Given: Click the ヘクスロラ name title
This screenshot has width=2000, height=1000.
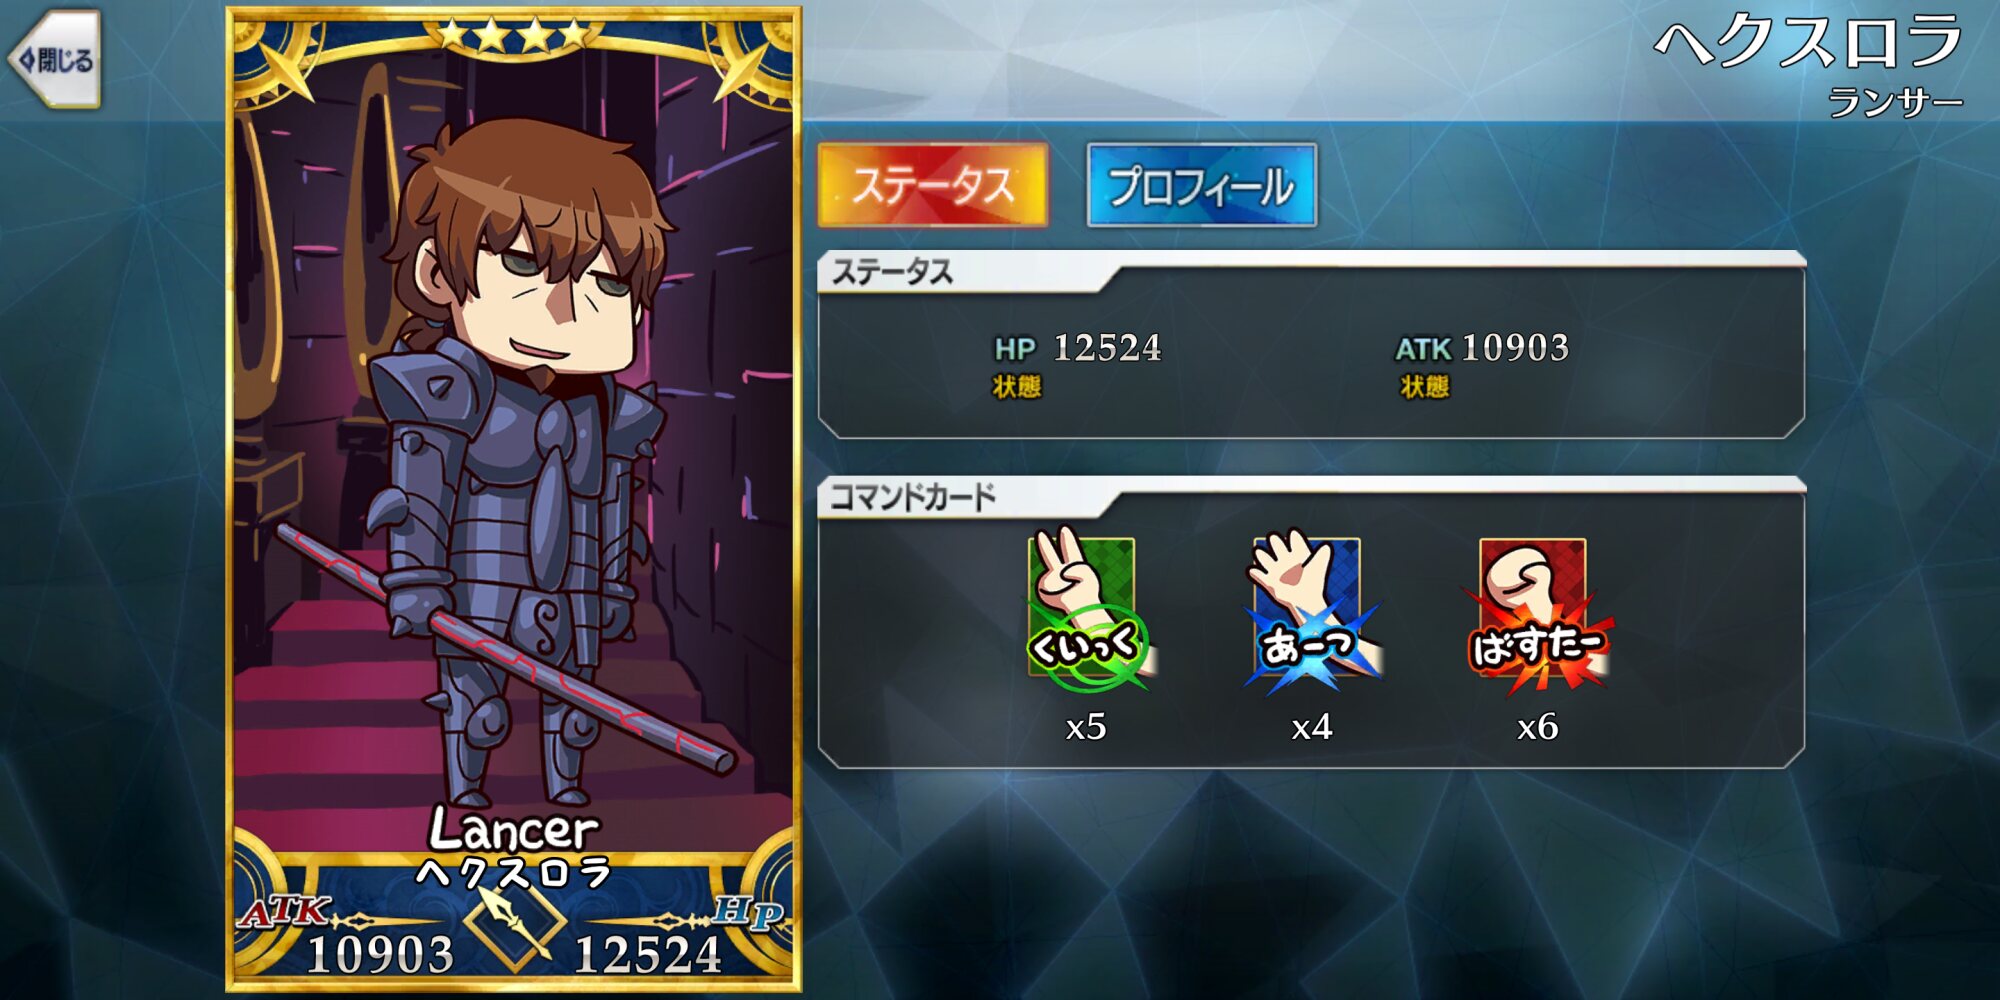Looking at the screenshot, I should coord(1808,42).
